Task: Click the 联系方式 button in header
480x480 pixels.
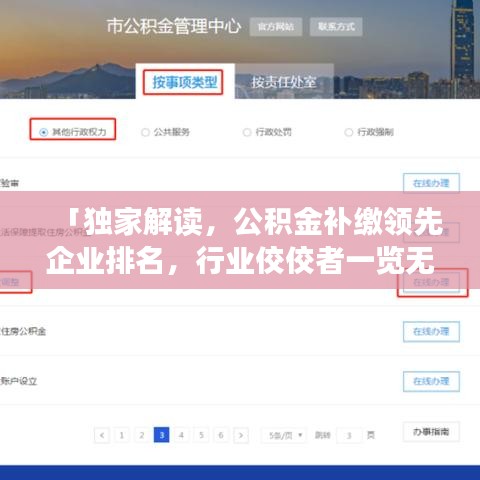Action: click(x=336, y=27)
